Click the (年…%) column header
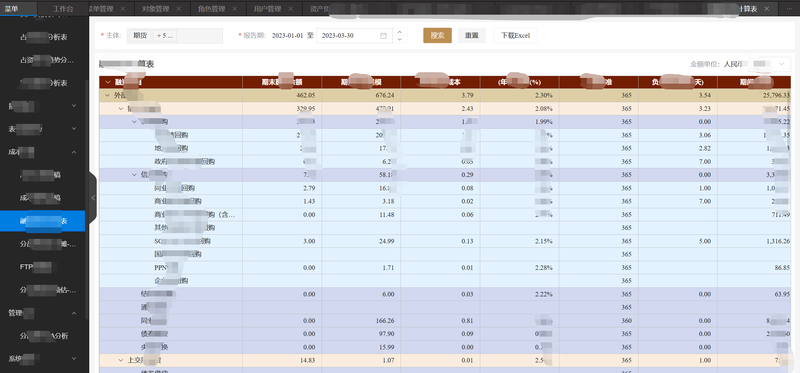 coord(519,82)
